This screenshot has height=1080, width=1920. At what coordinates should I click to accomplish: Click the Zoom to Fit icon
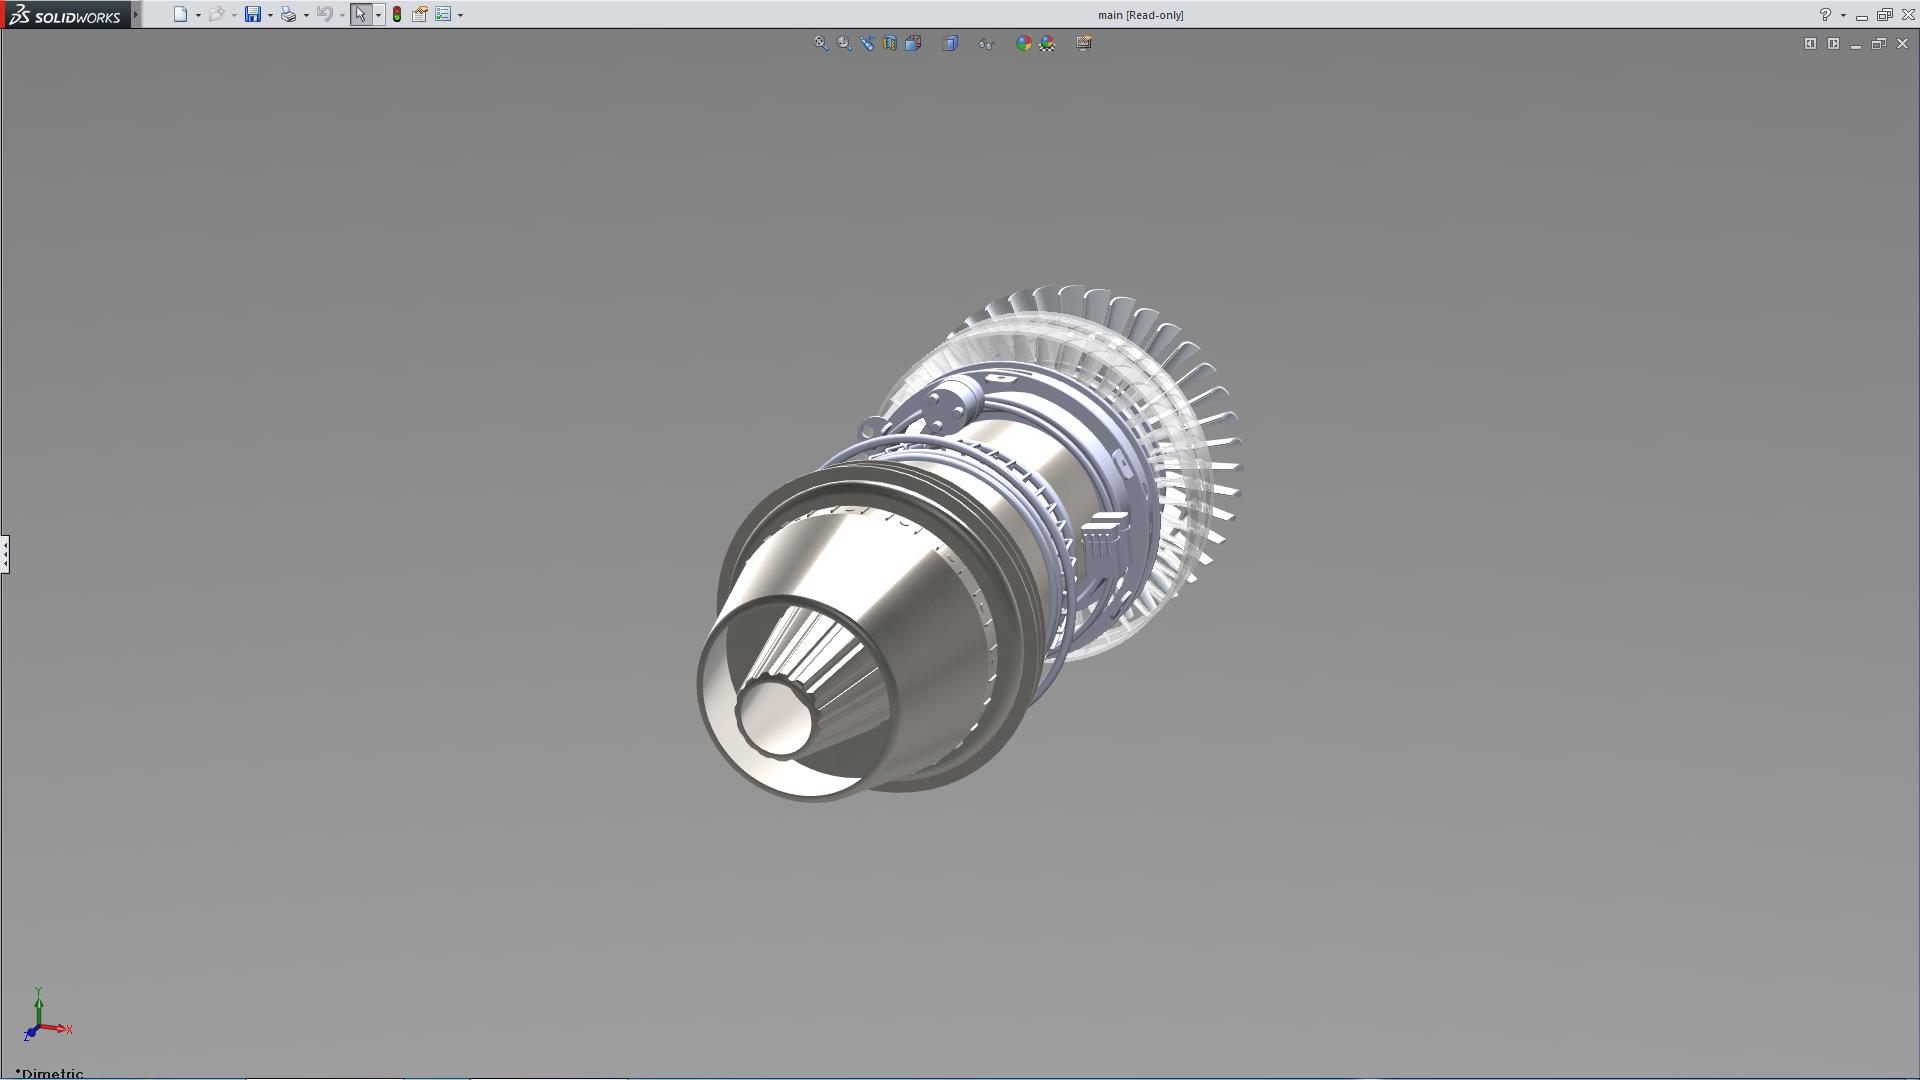tap(821, 43)
